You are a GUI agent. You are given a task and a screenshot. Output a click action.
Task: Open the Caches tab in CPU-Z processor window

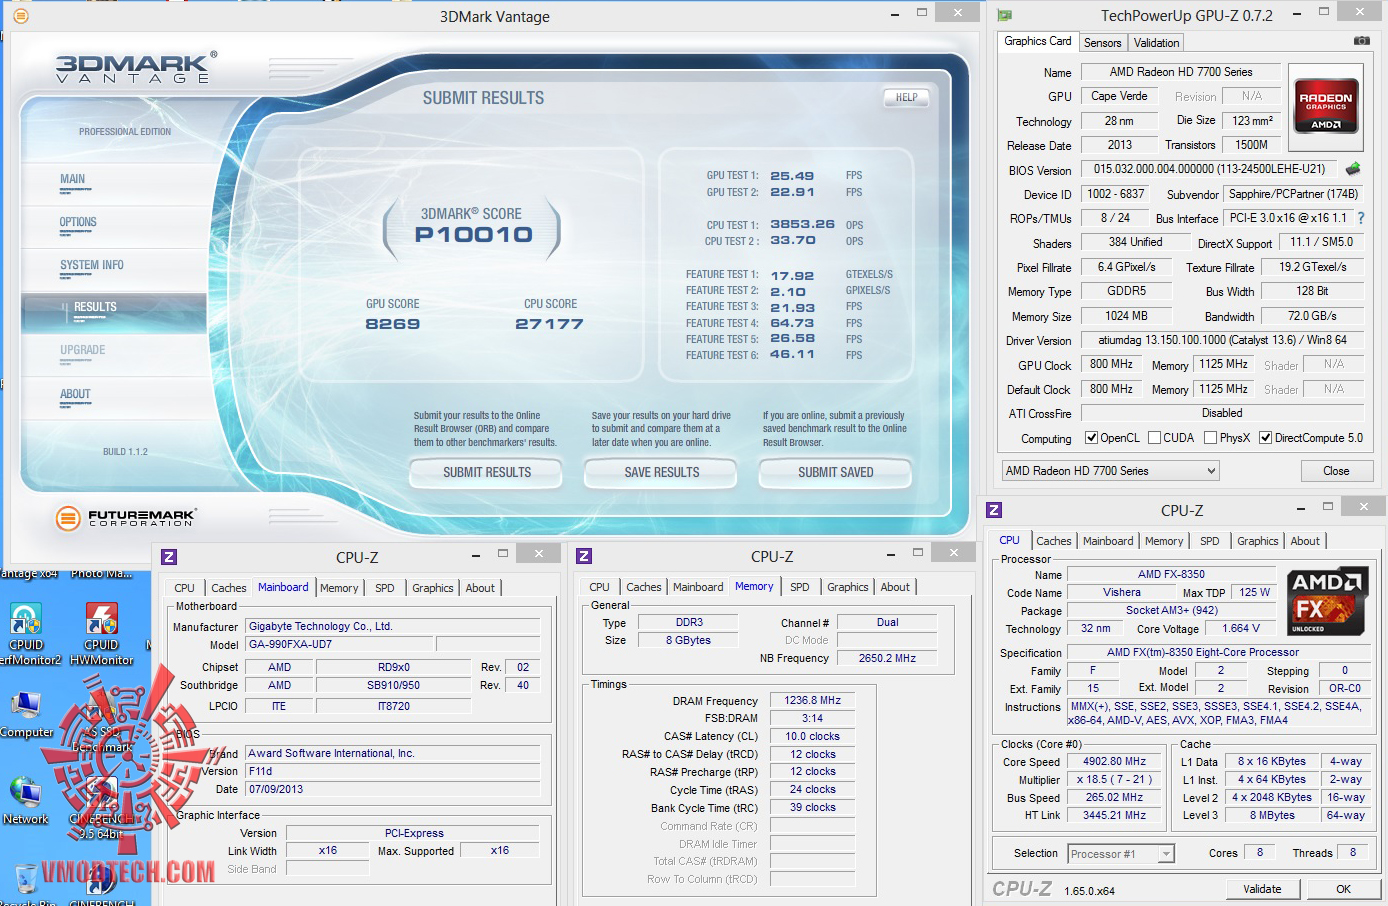1053,541
